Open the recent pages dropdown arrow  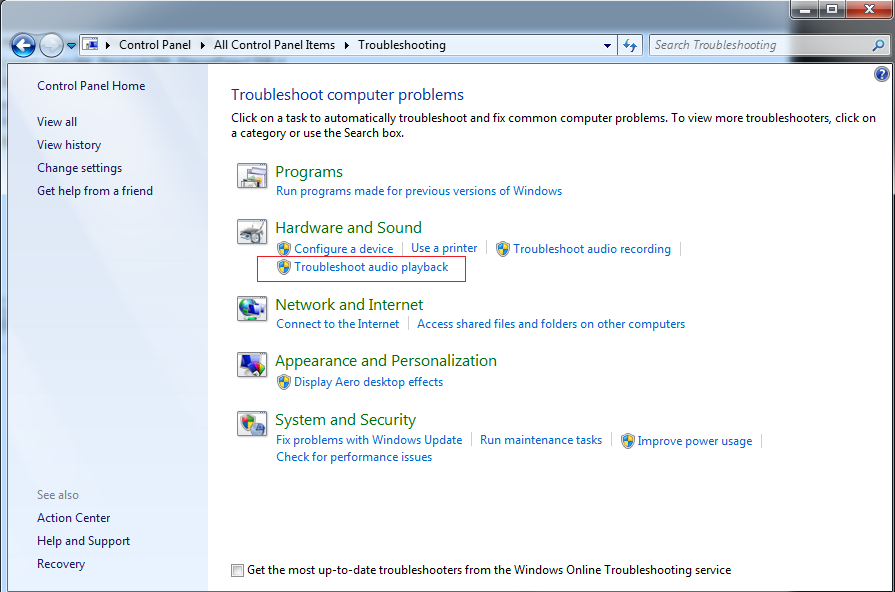click(71, 46)
